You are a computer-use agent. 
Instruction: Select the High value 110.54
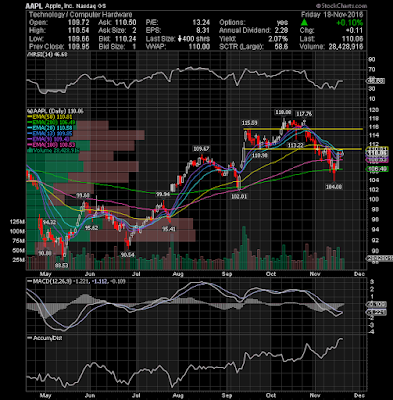click(79, 31)
